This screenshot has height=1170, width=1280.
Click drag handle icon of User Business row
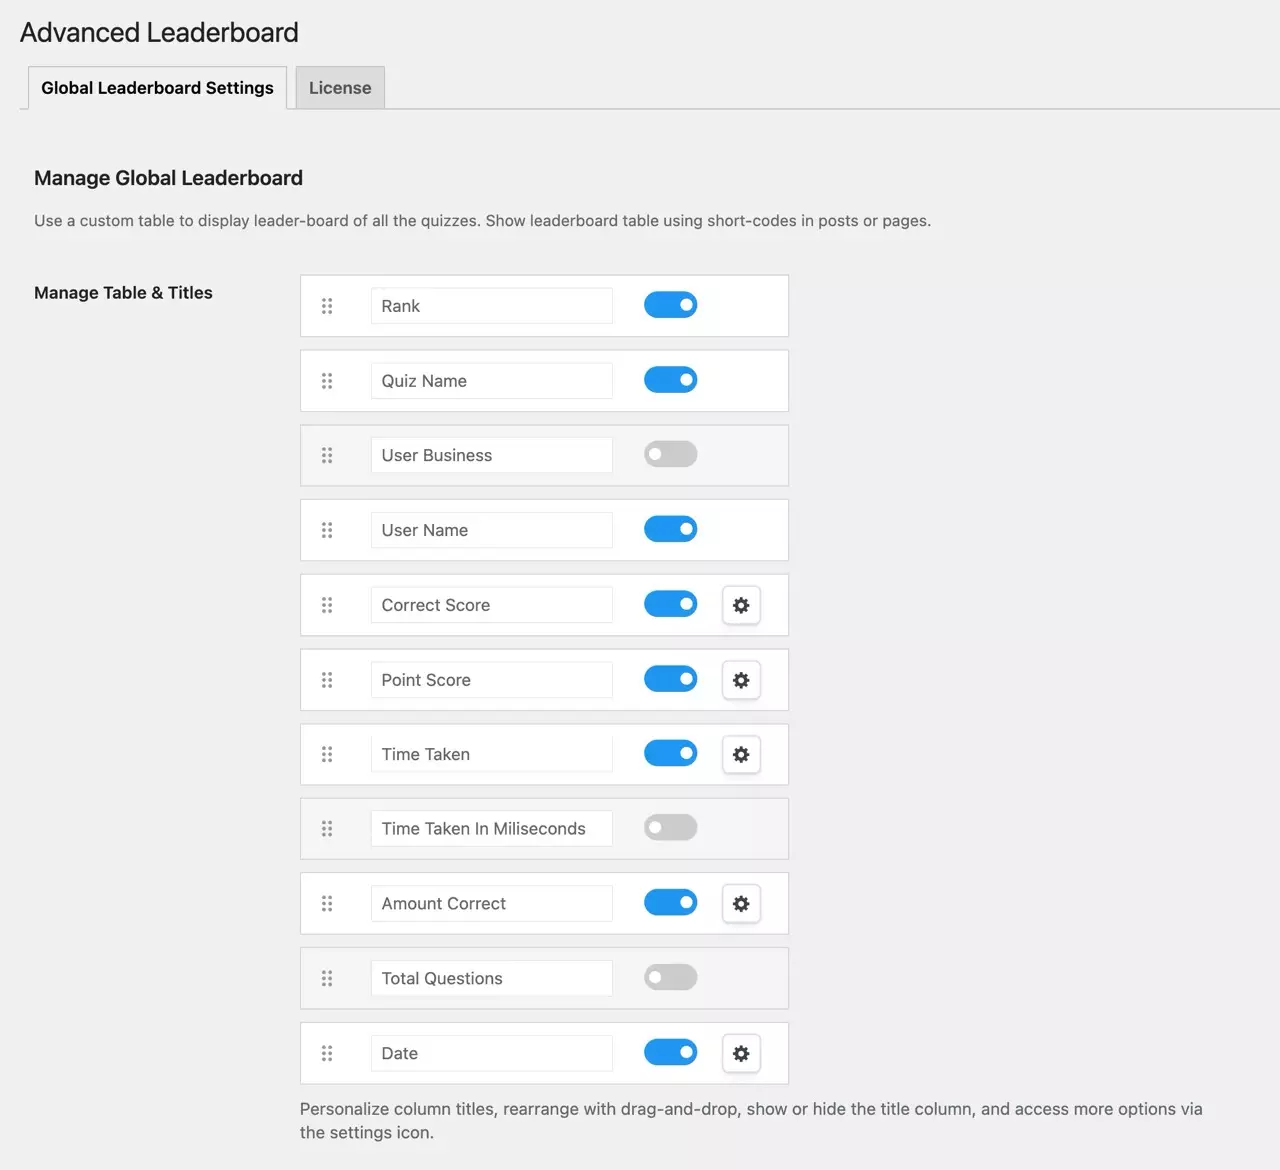click(x=327, y=455)
